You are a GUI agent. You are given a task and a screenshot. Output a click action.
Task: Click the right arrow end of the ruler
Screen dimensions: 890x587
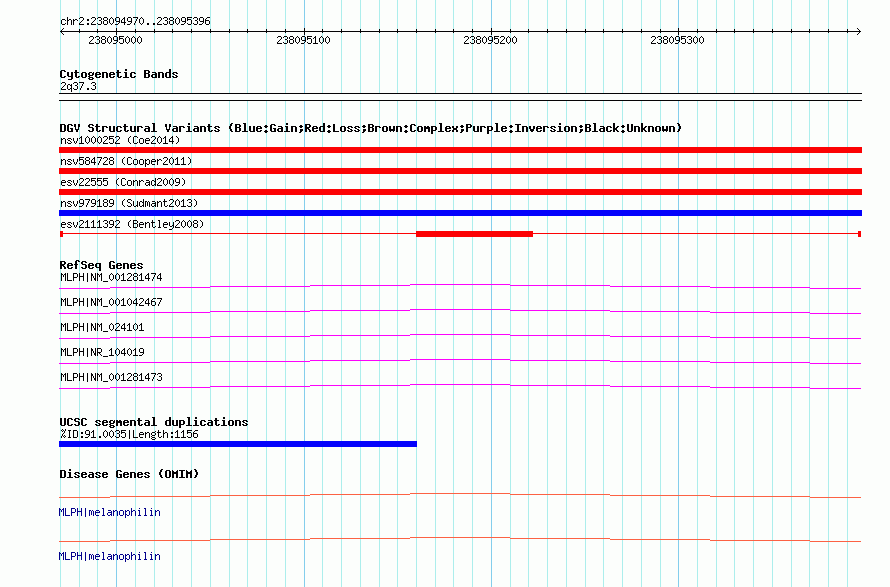[858, 31]
